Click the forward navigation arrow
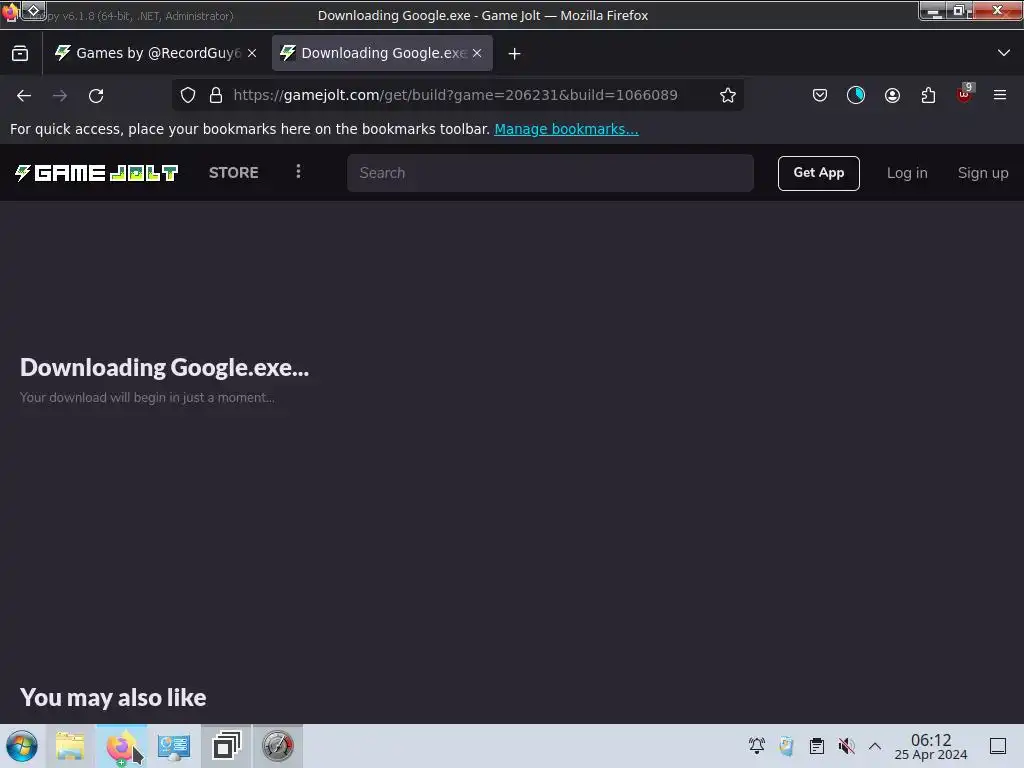1024x768 pixels. click(x=60, y=95)
